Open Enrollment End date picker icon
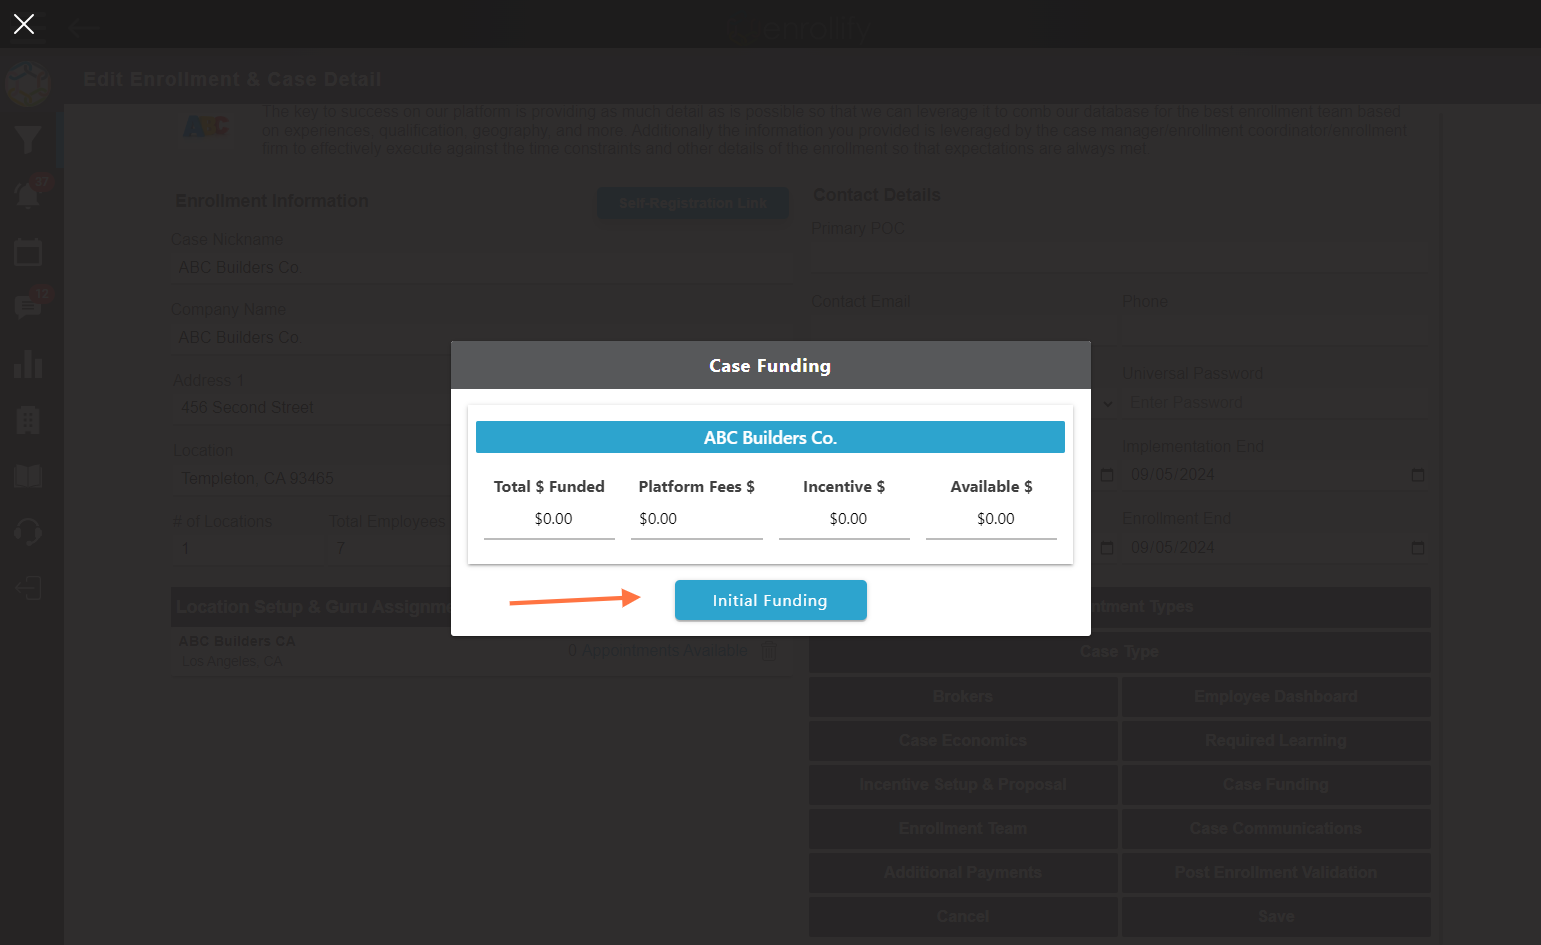 (1417, 548)
